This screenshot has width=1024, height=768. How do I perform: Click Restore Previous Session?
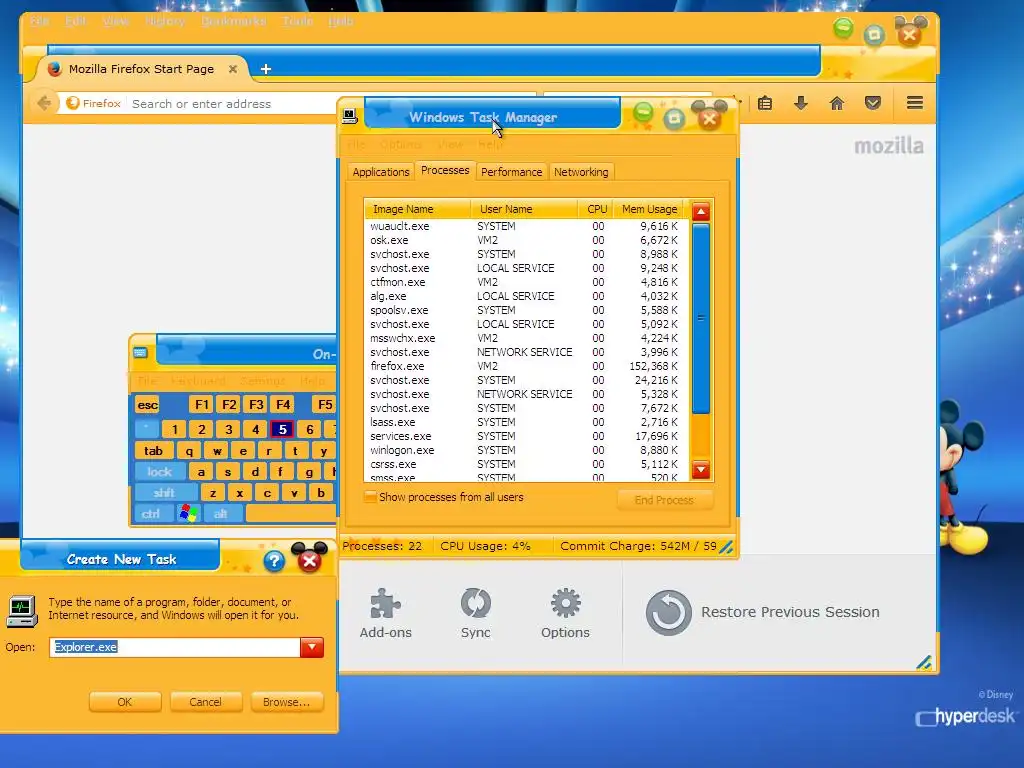pos(762,613)
